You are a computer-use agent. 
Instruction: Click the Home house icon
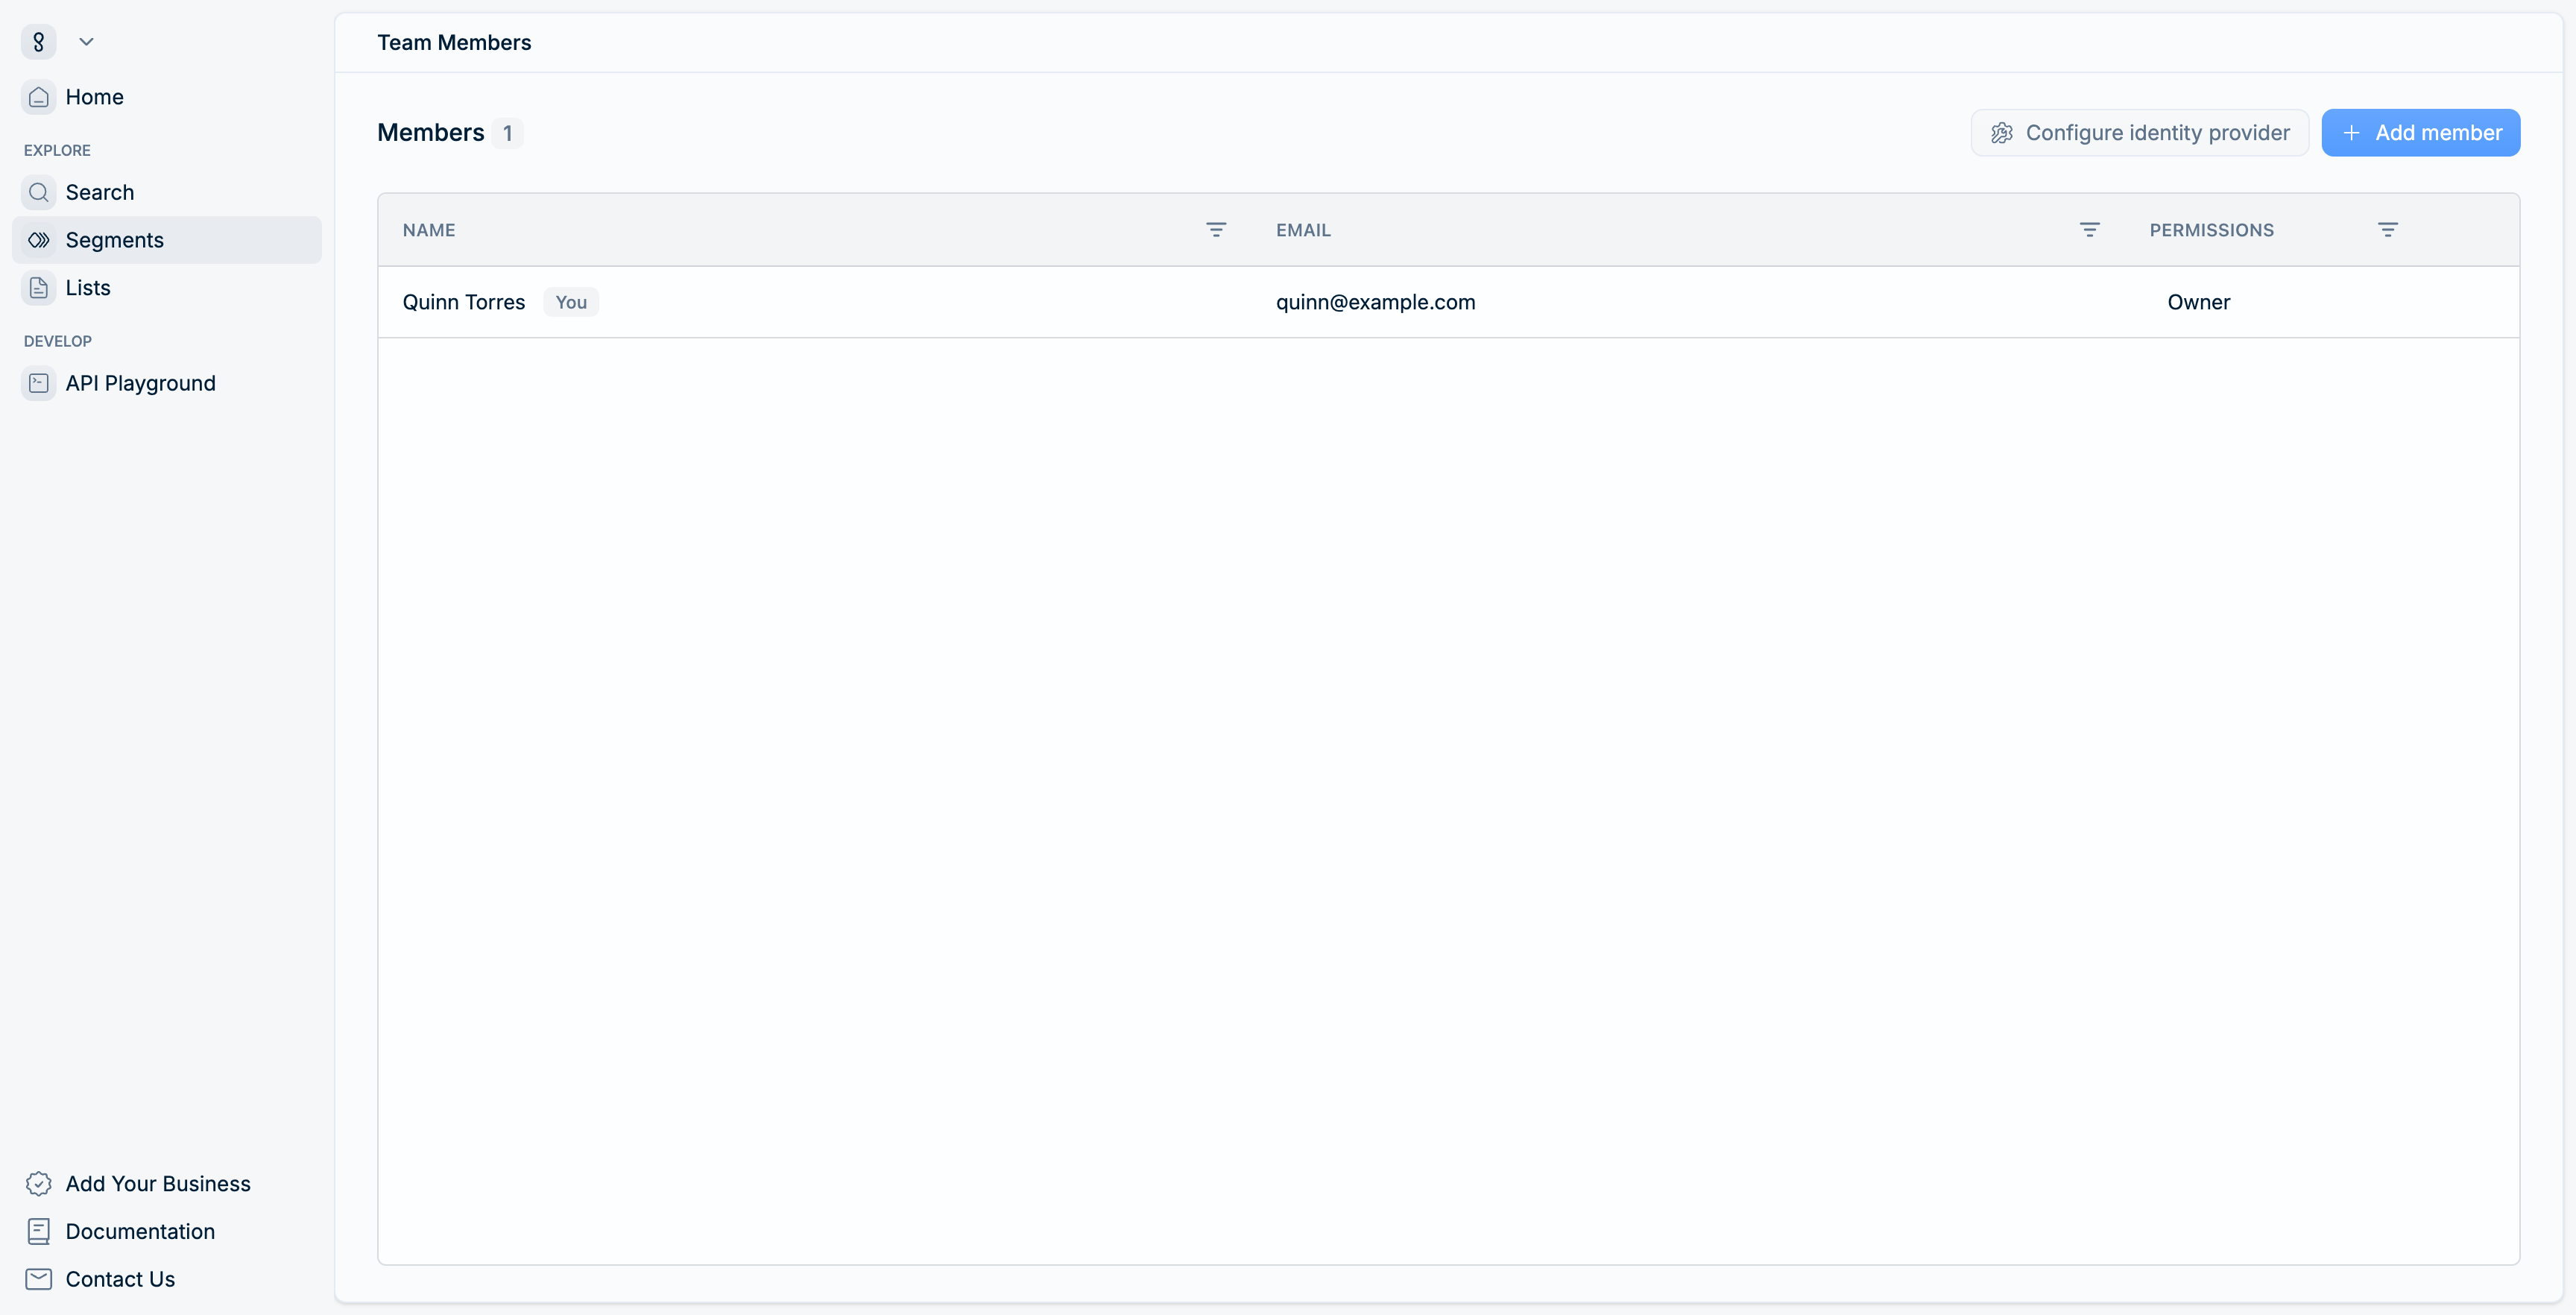point(38,97)
